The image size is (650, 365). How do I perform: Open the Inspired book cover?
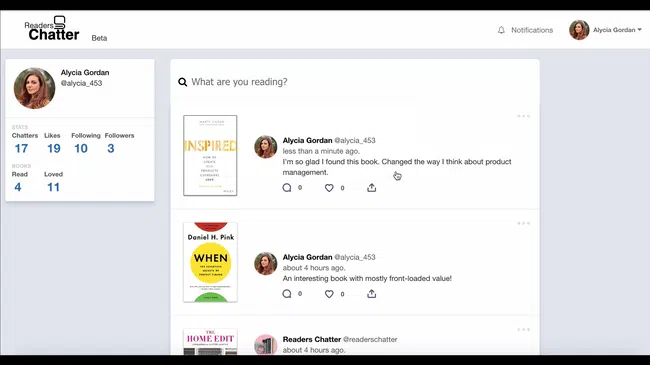point(210,156)
